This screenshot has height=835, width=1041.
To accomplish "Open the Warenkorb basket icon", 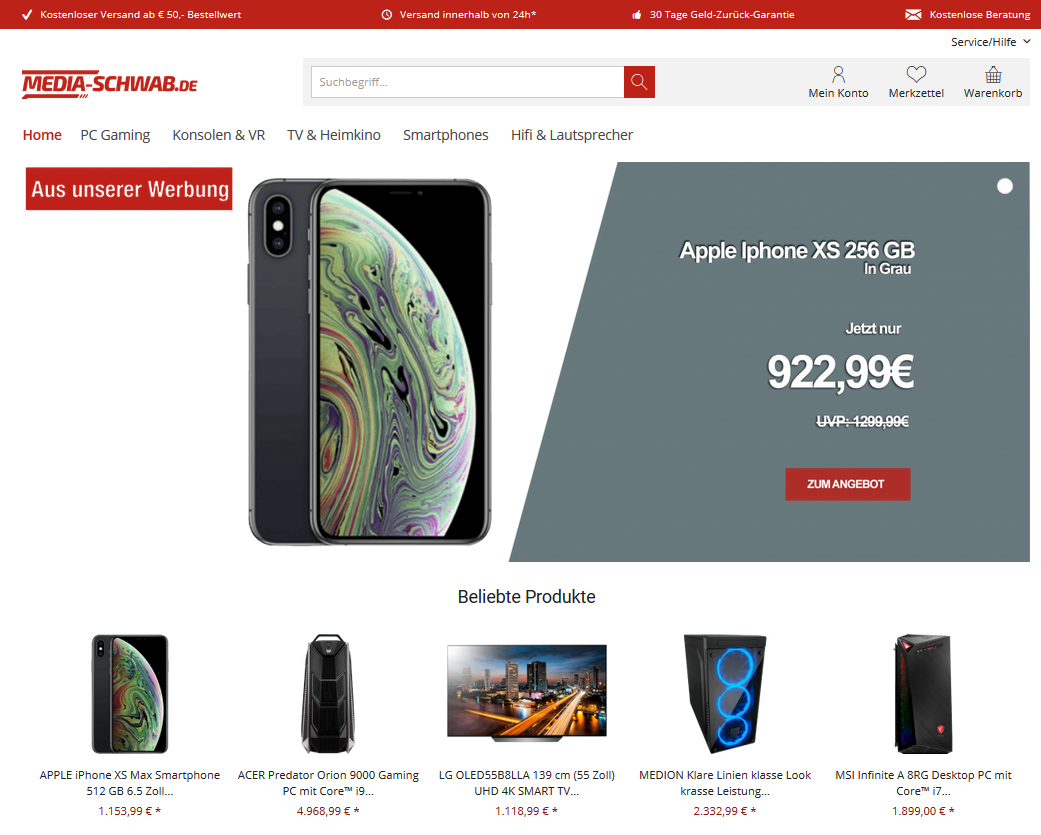I will point(993,74).
